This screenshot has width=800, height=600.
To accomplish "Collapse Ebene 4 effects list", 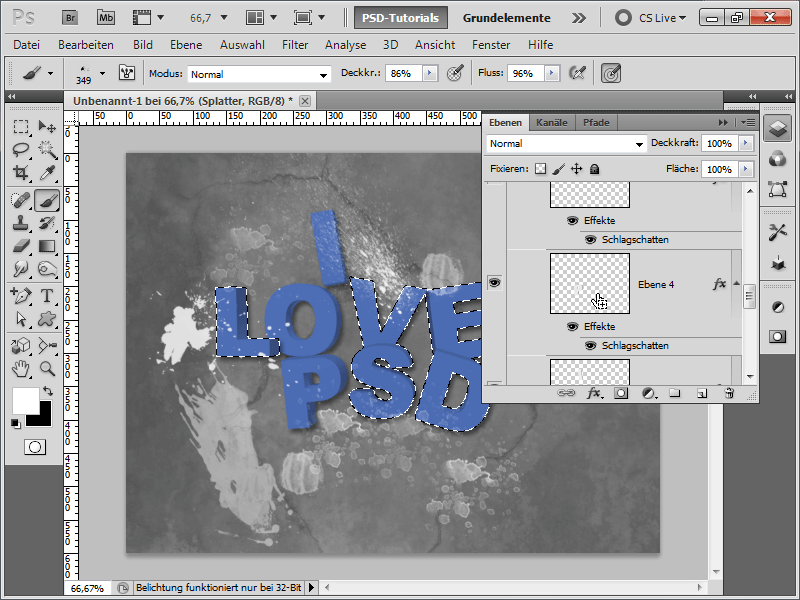I will tap(737, 283).
